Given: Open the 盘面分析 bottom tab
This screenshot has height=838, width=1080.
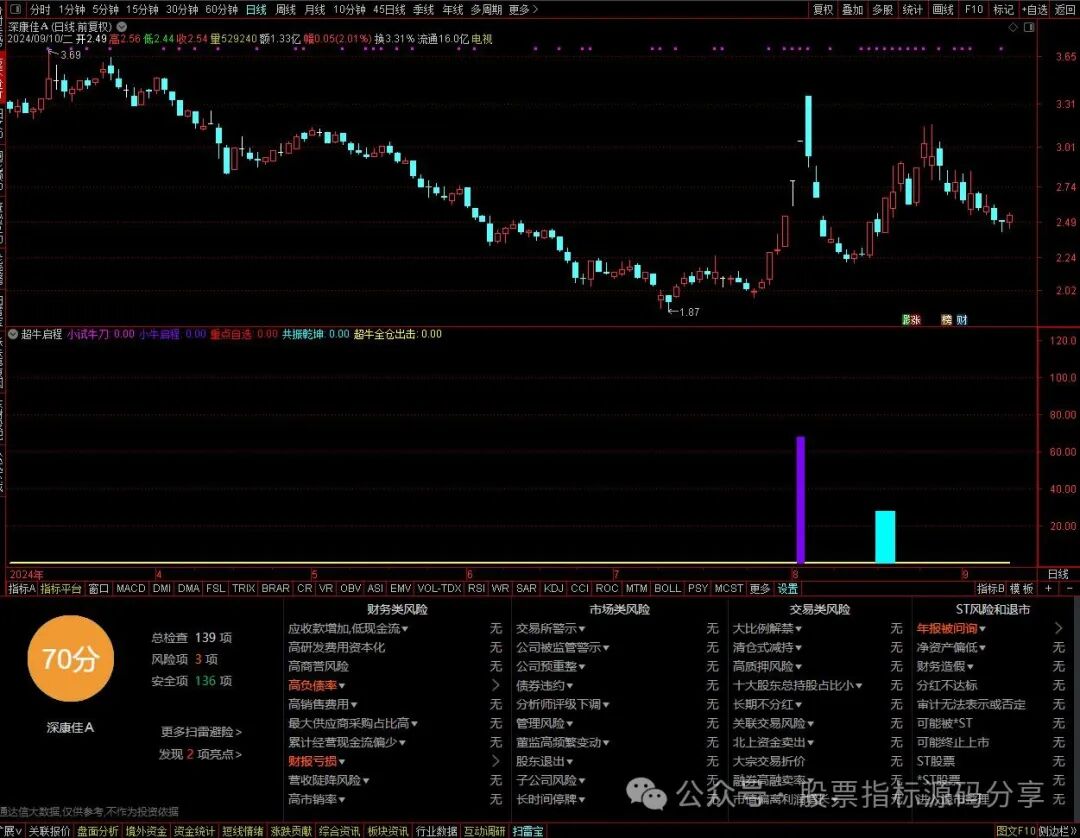Looking at the screenshot, I should point(97,831).
